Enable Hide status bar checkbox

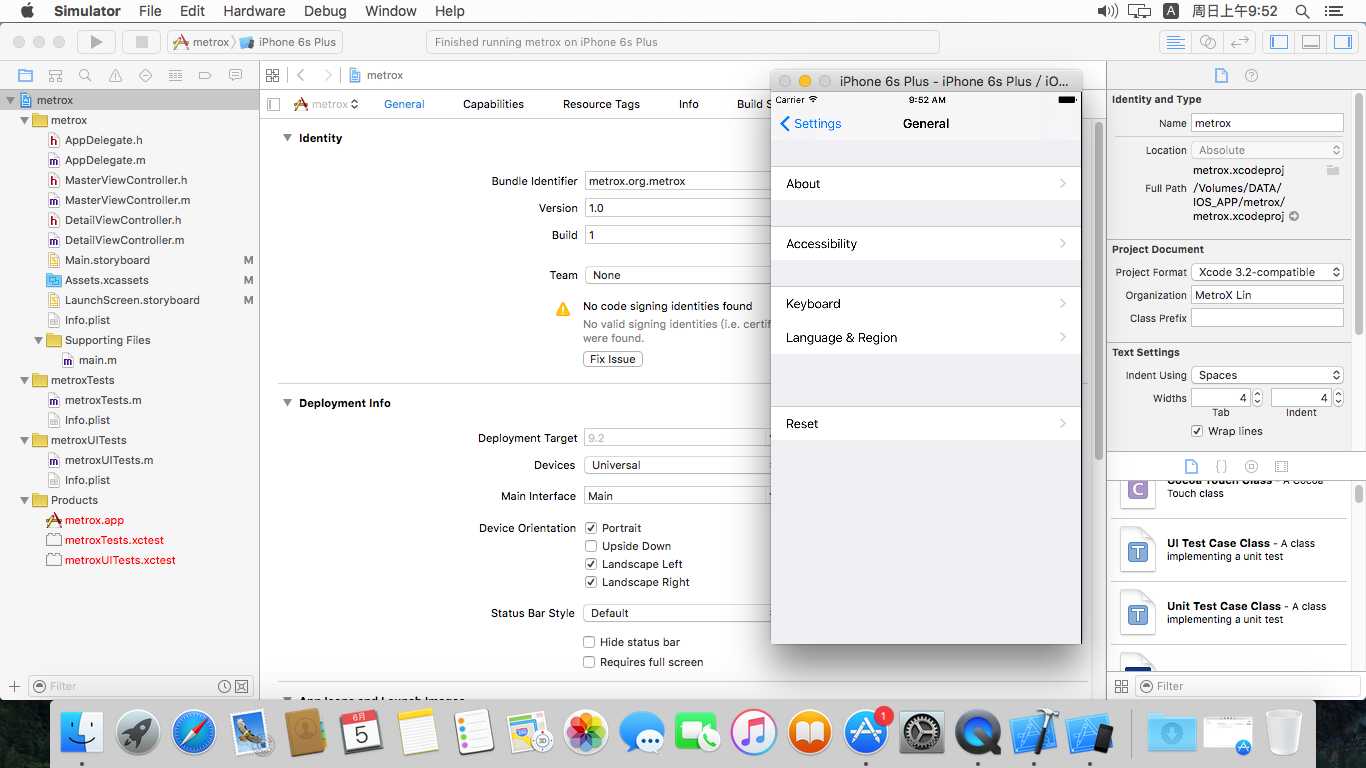coord(589,642)
